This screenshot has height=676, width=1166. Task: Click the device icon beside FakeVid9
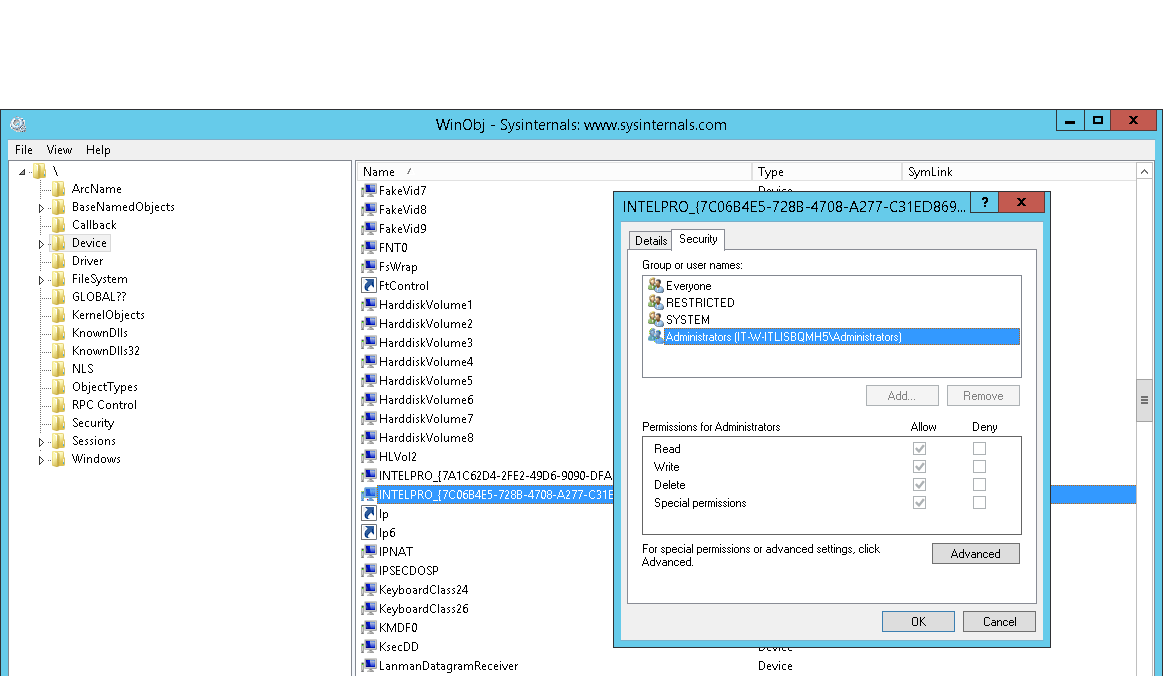pyautogui.click(x=367, y=228)
